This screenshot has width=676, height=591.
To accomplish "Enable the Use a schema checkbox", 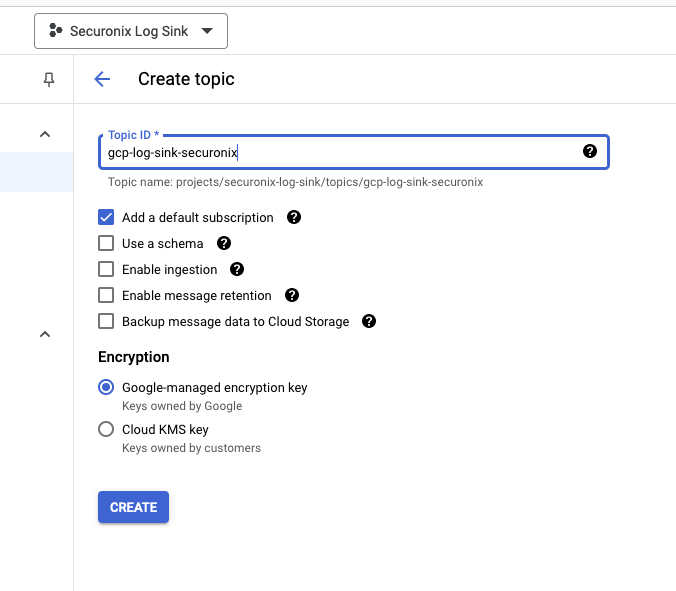I will pyautogui.click(x=106, y=243).
